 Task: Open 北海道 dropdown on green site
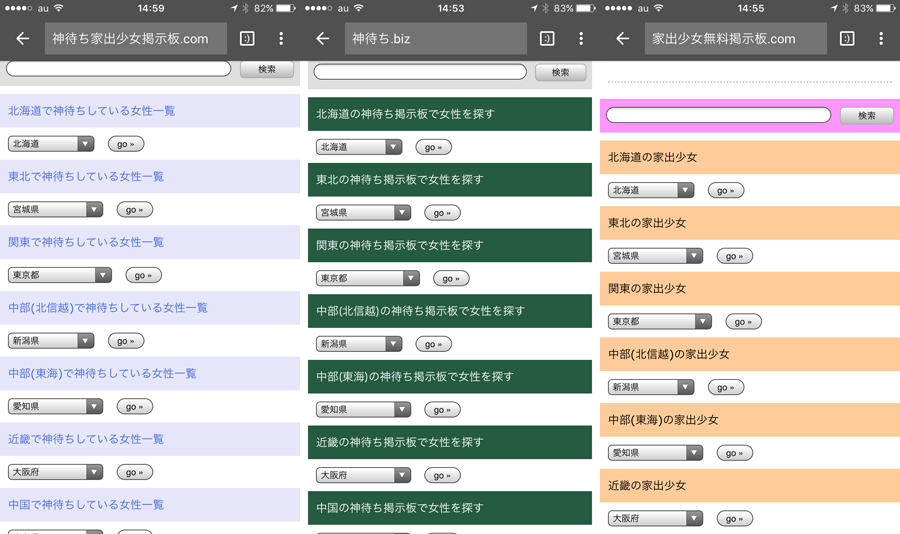tap(359, 147)
